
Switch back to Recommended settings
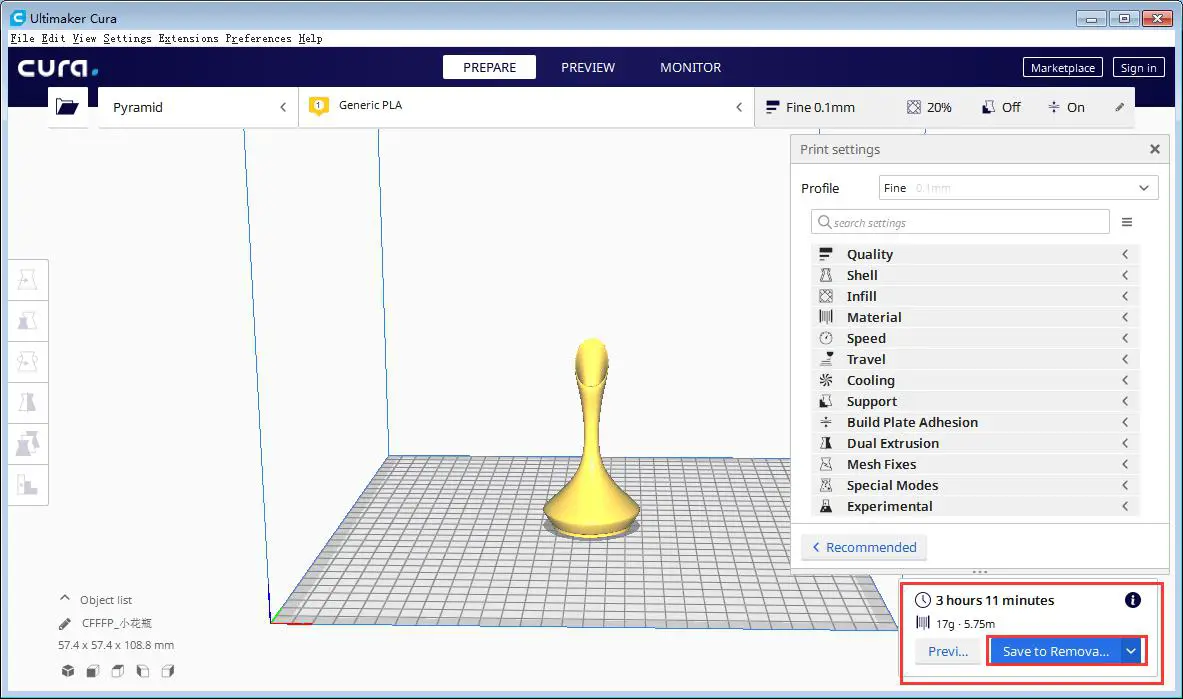pyautogui.click(x=863, y=547)
